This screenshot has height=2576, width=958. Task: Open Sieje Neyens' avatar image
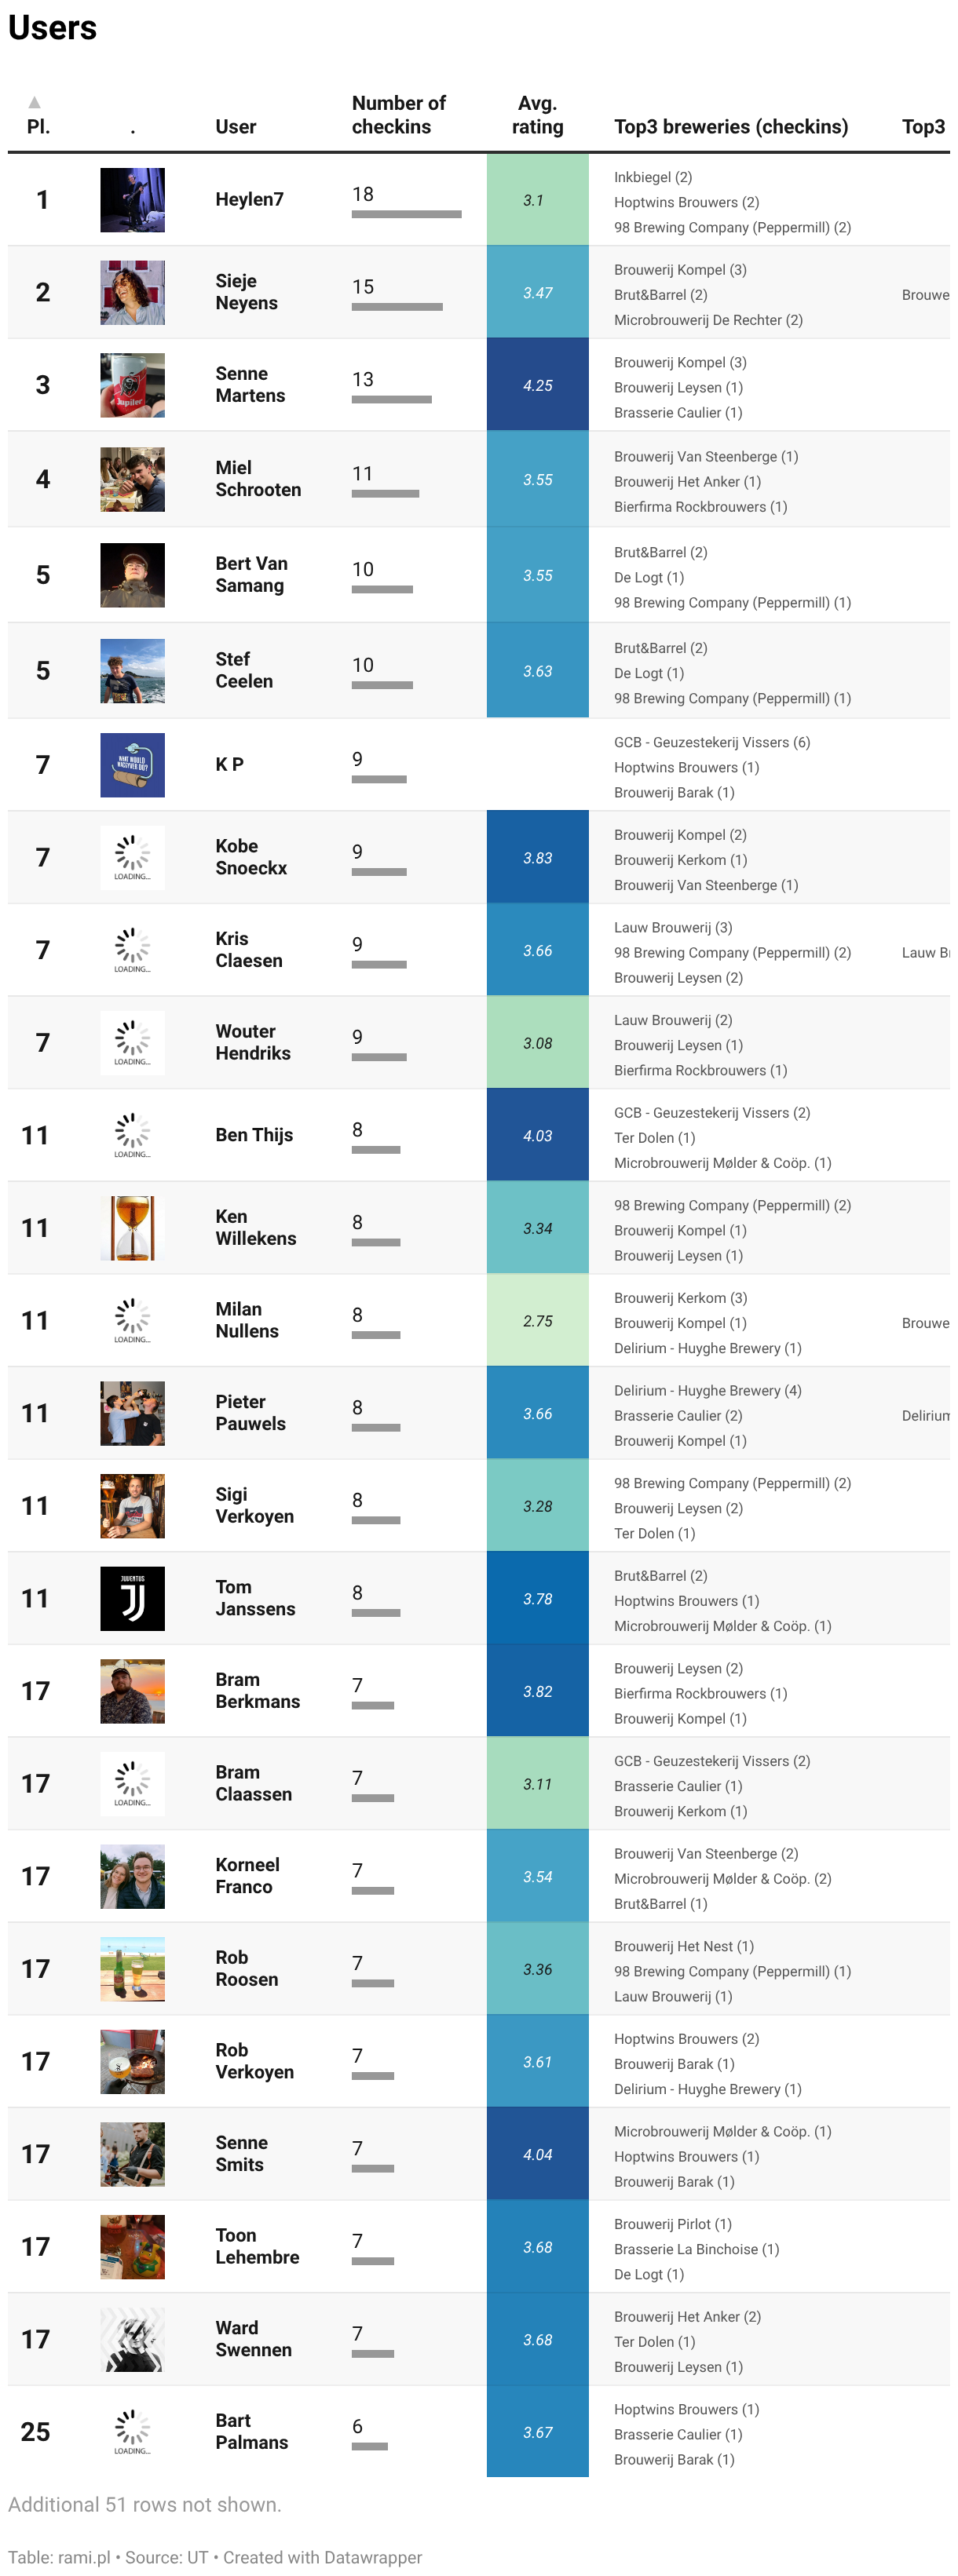(x=132, y=293)
